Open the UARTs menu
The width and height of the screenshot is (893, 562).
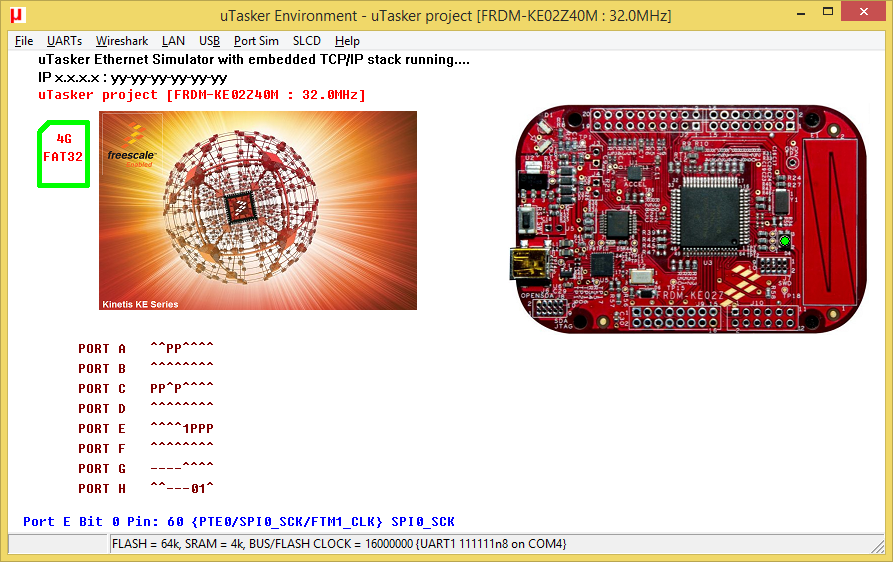64,41
